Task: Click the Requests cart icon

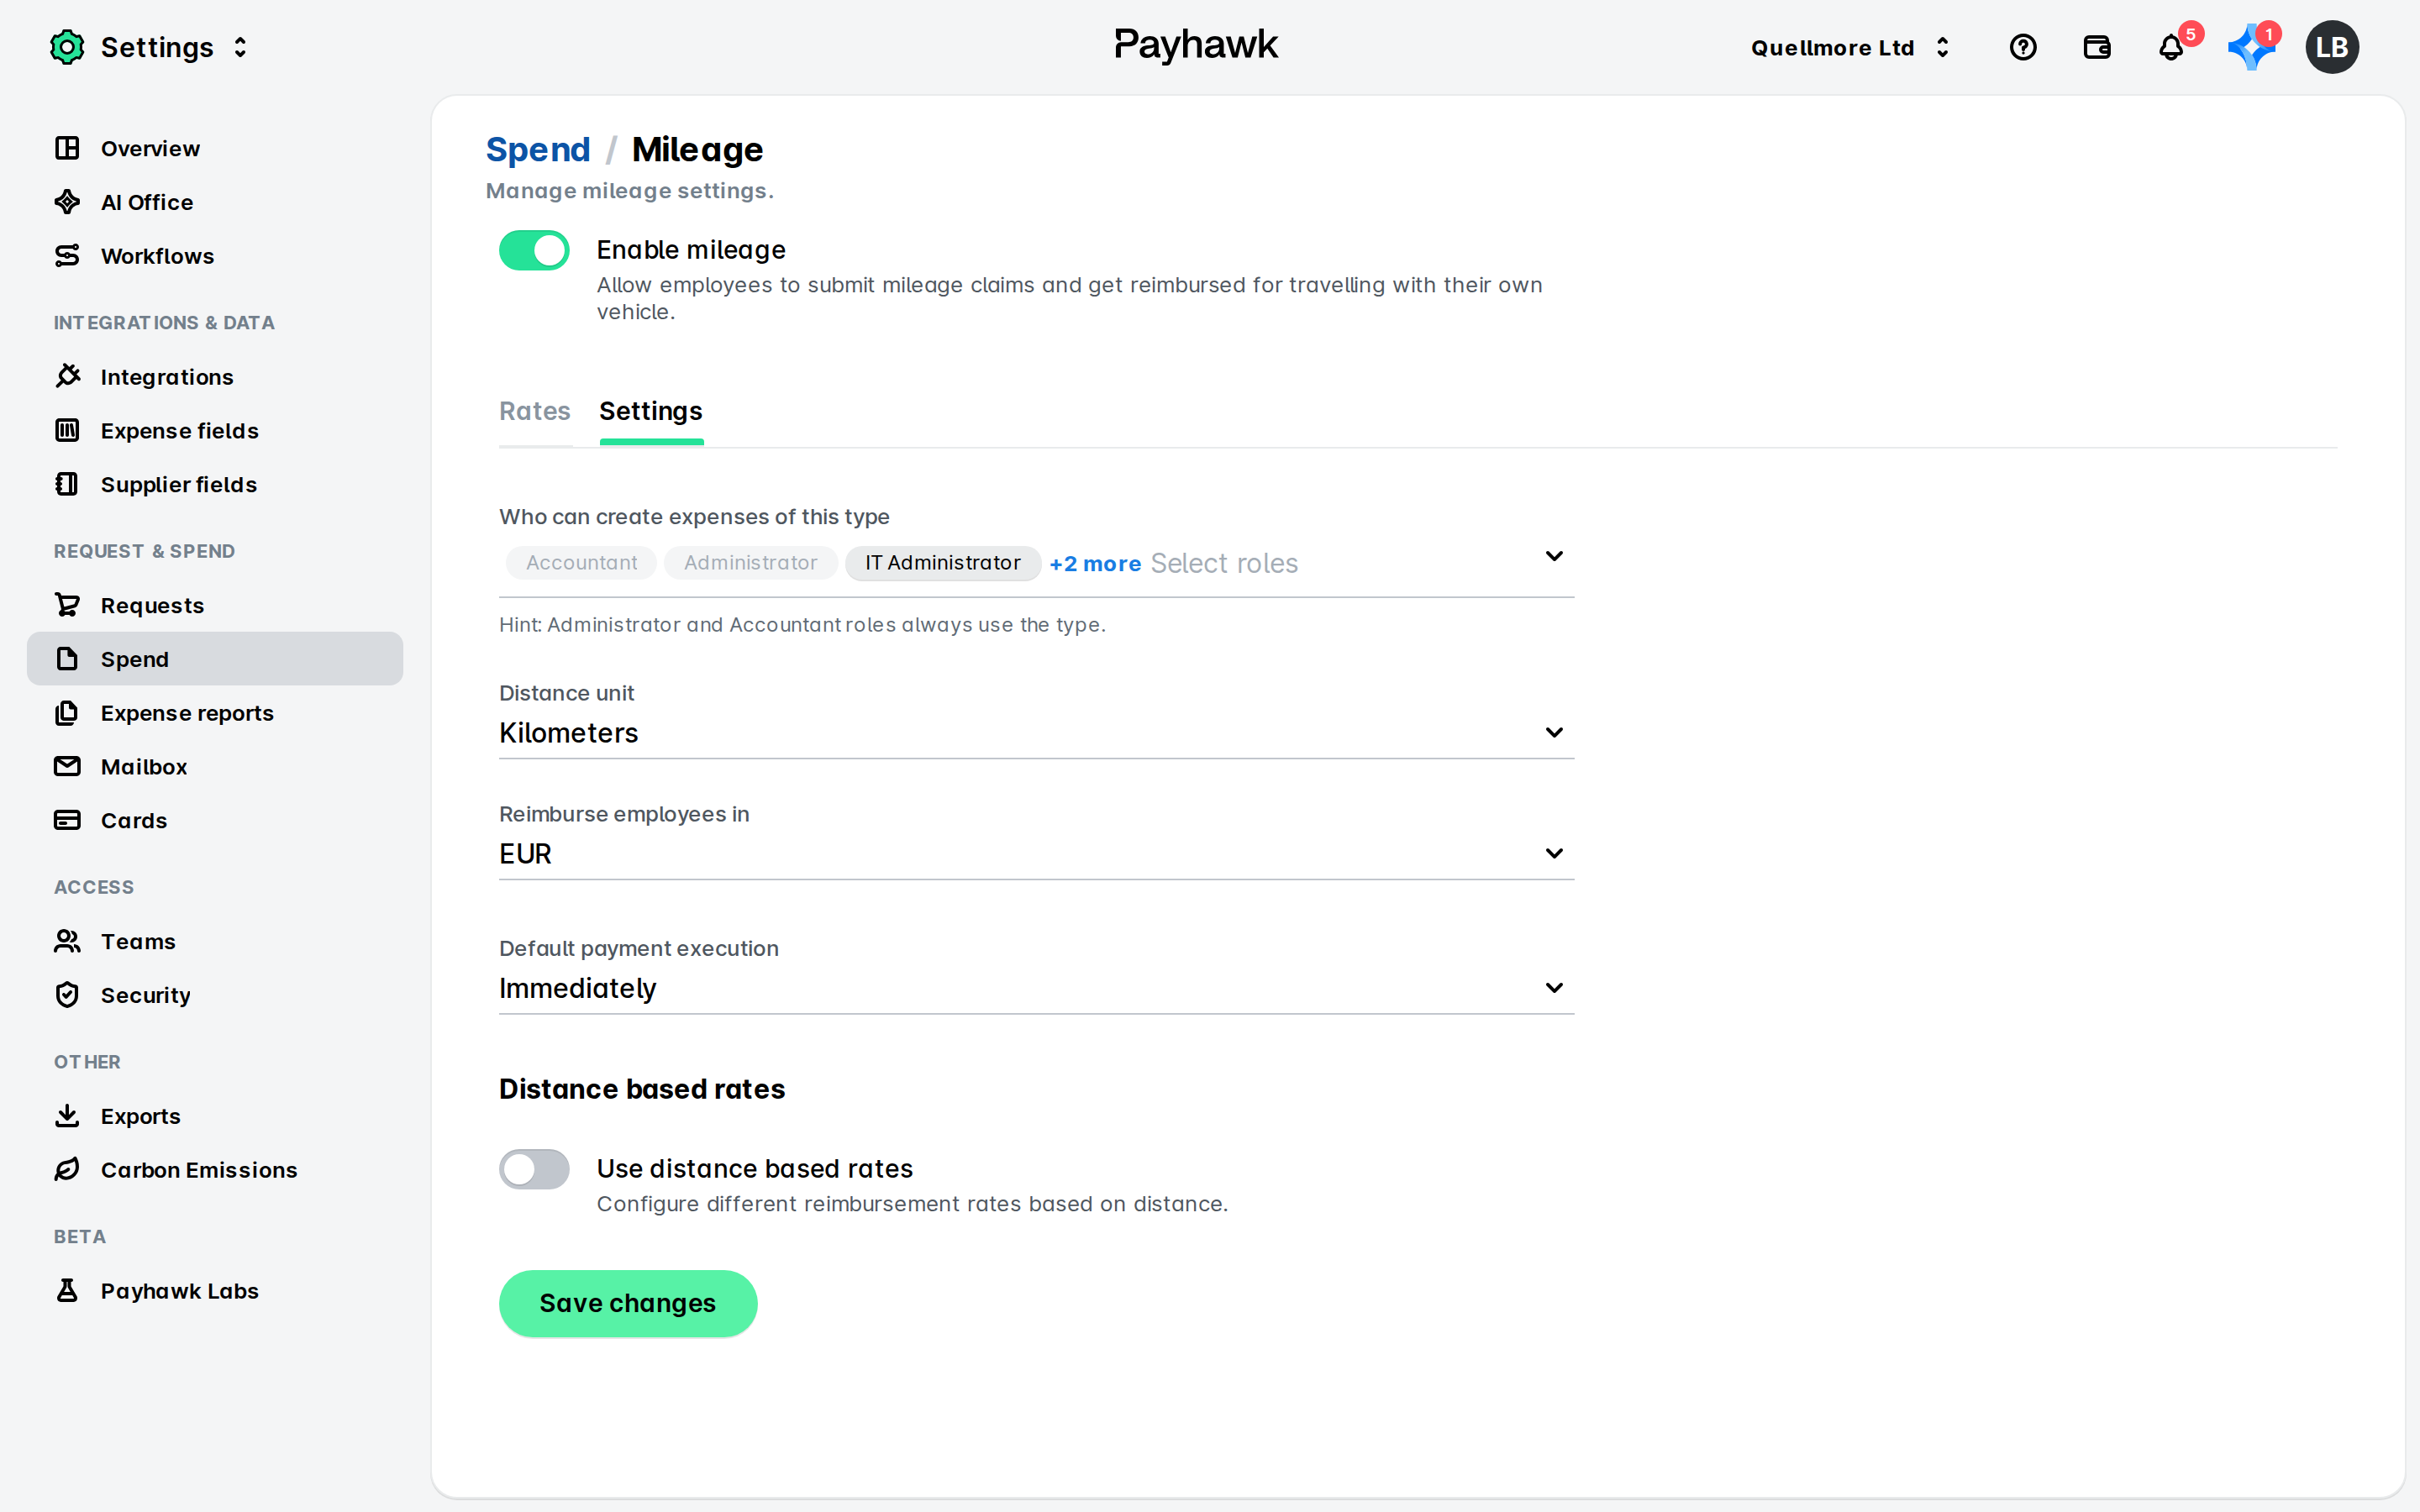Action: click(x=67, y=605)
